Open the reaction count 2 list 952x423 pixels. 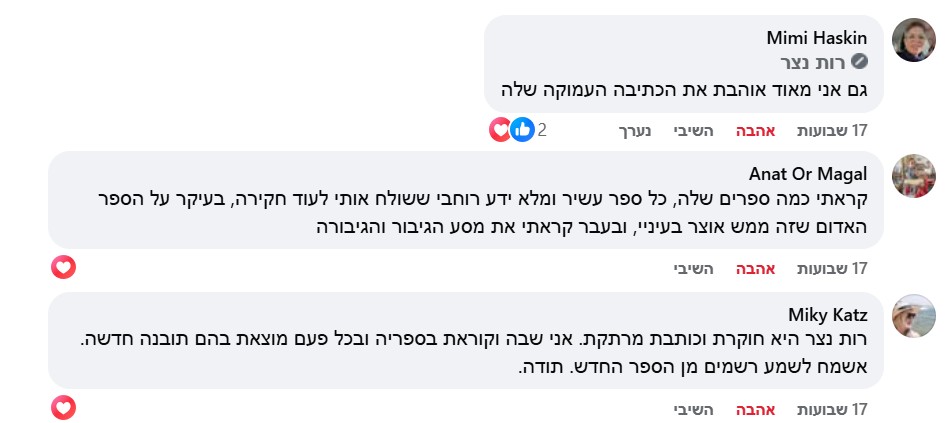pyautogui.click(x=542, y=130)
